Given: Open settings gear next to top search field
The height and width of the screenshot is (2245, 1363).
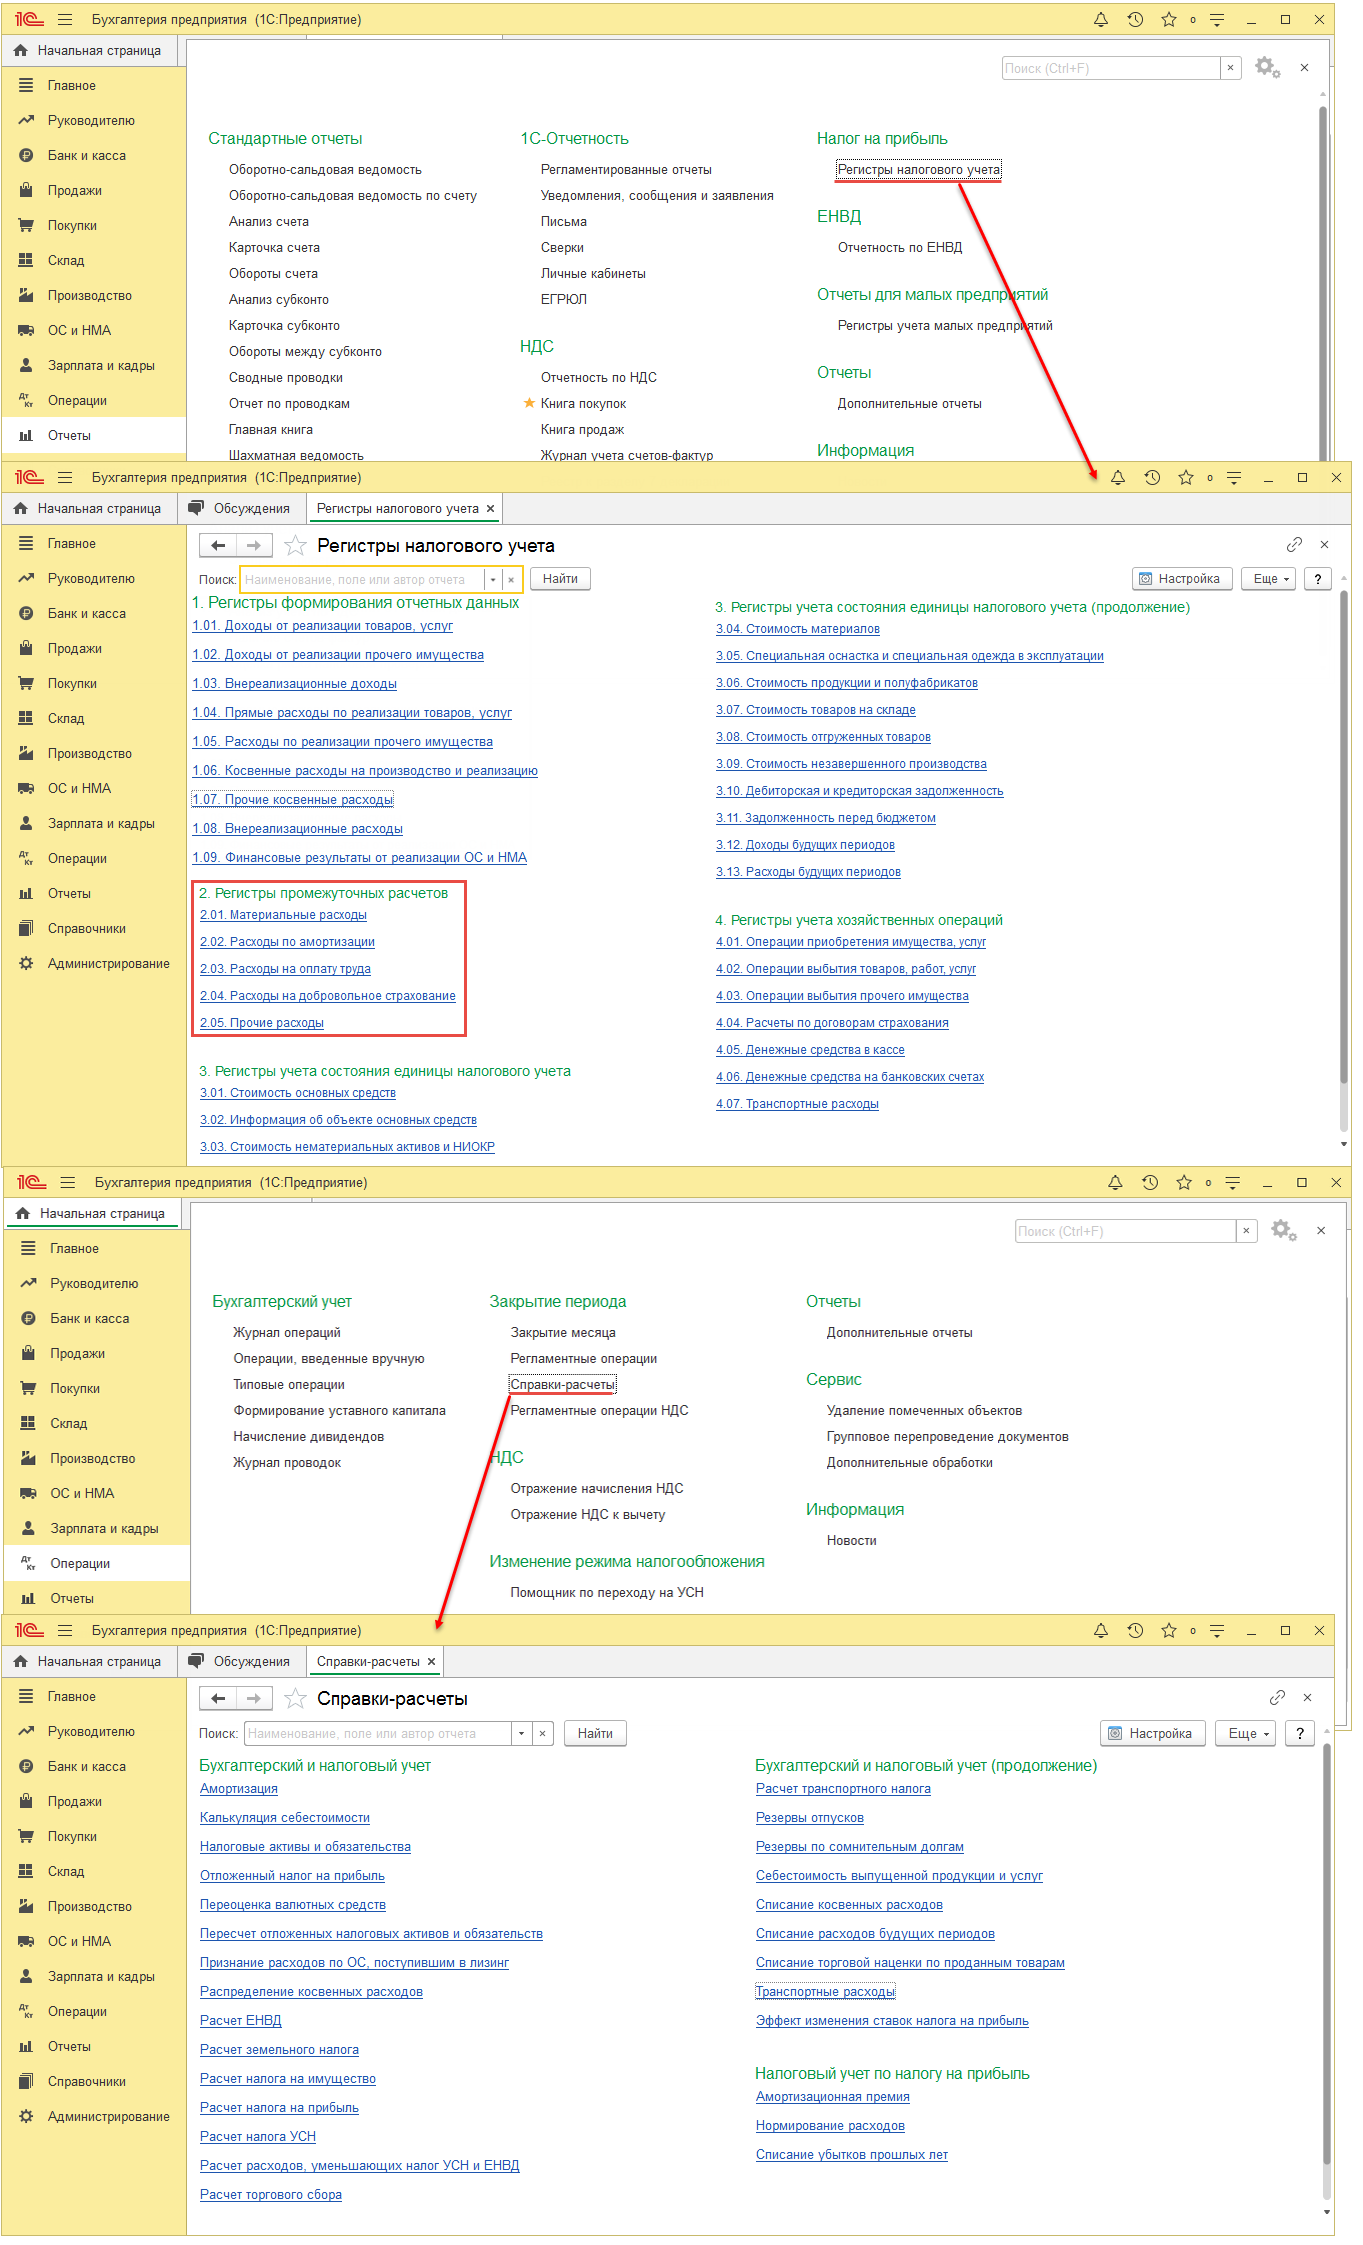Looking at the screenshot, I should coord(1268,68).
